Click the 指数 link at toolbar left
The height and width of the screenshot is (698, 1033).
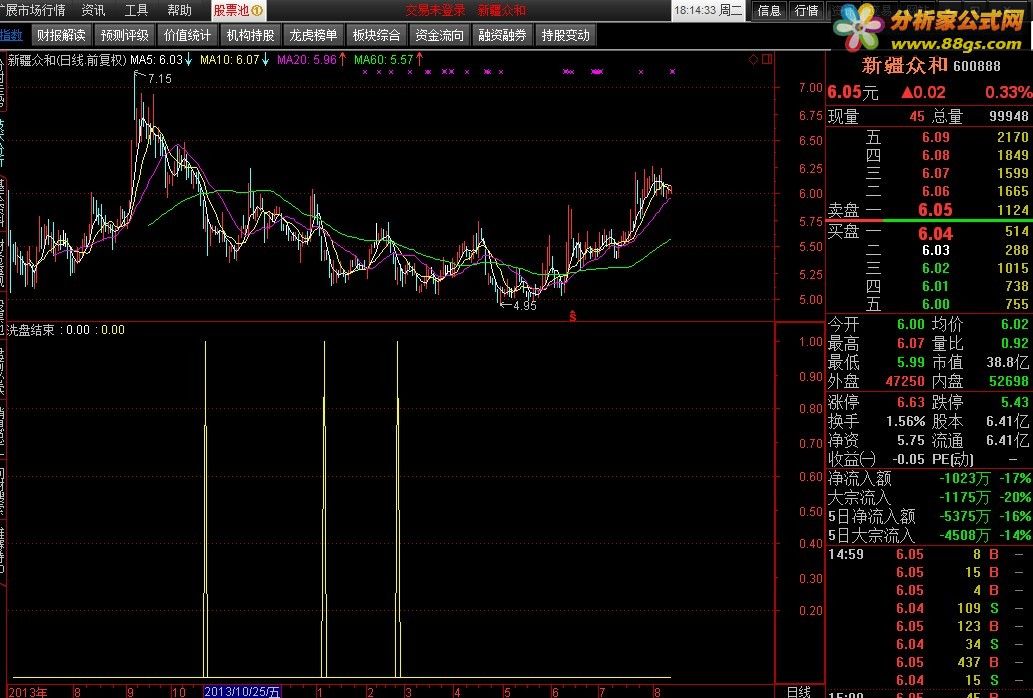(11, 36)
